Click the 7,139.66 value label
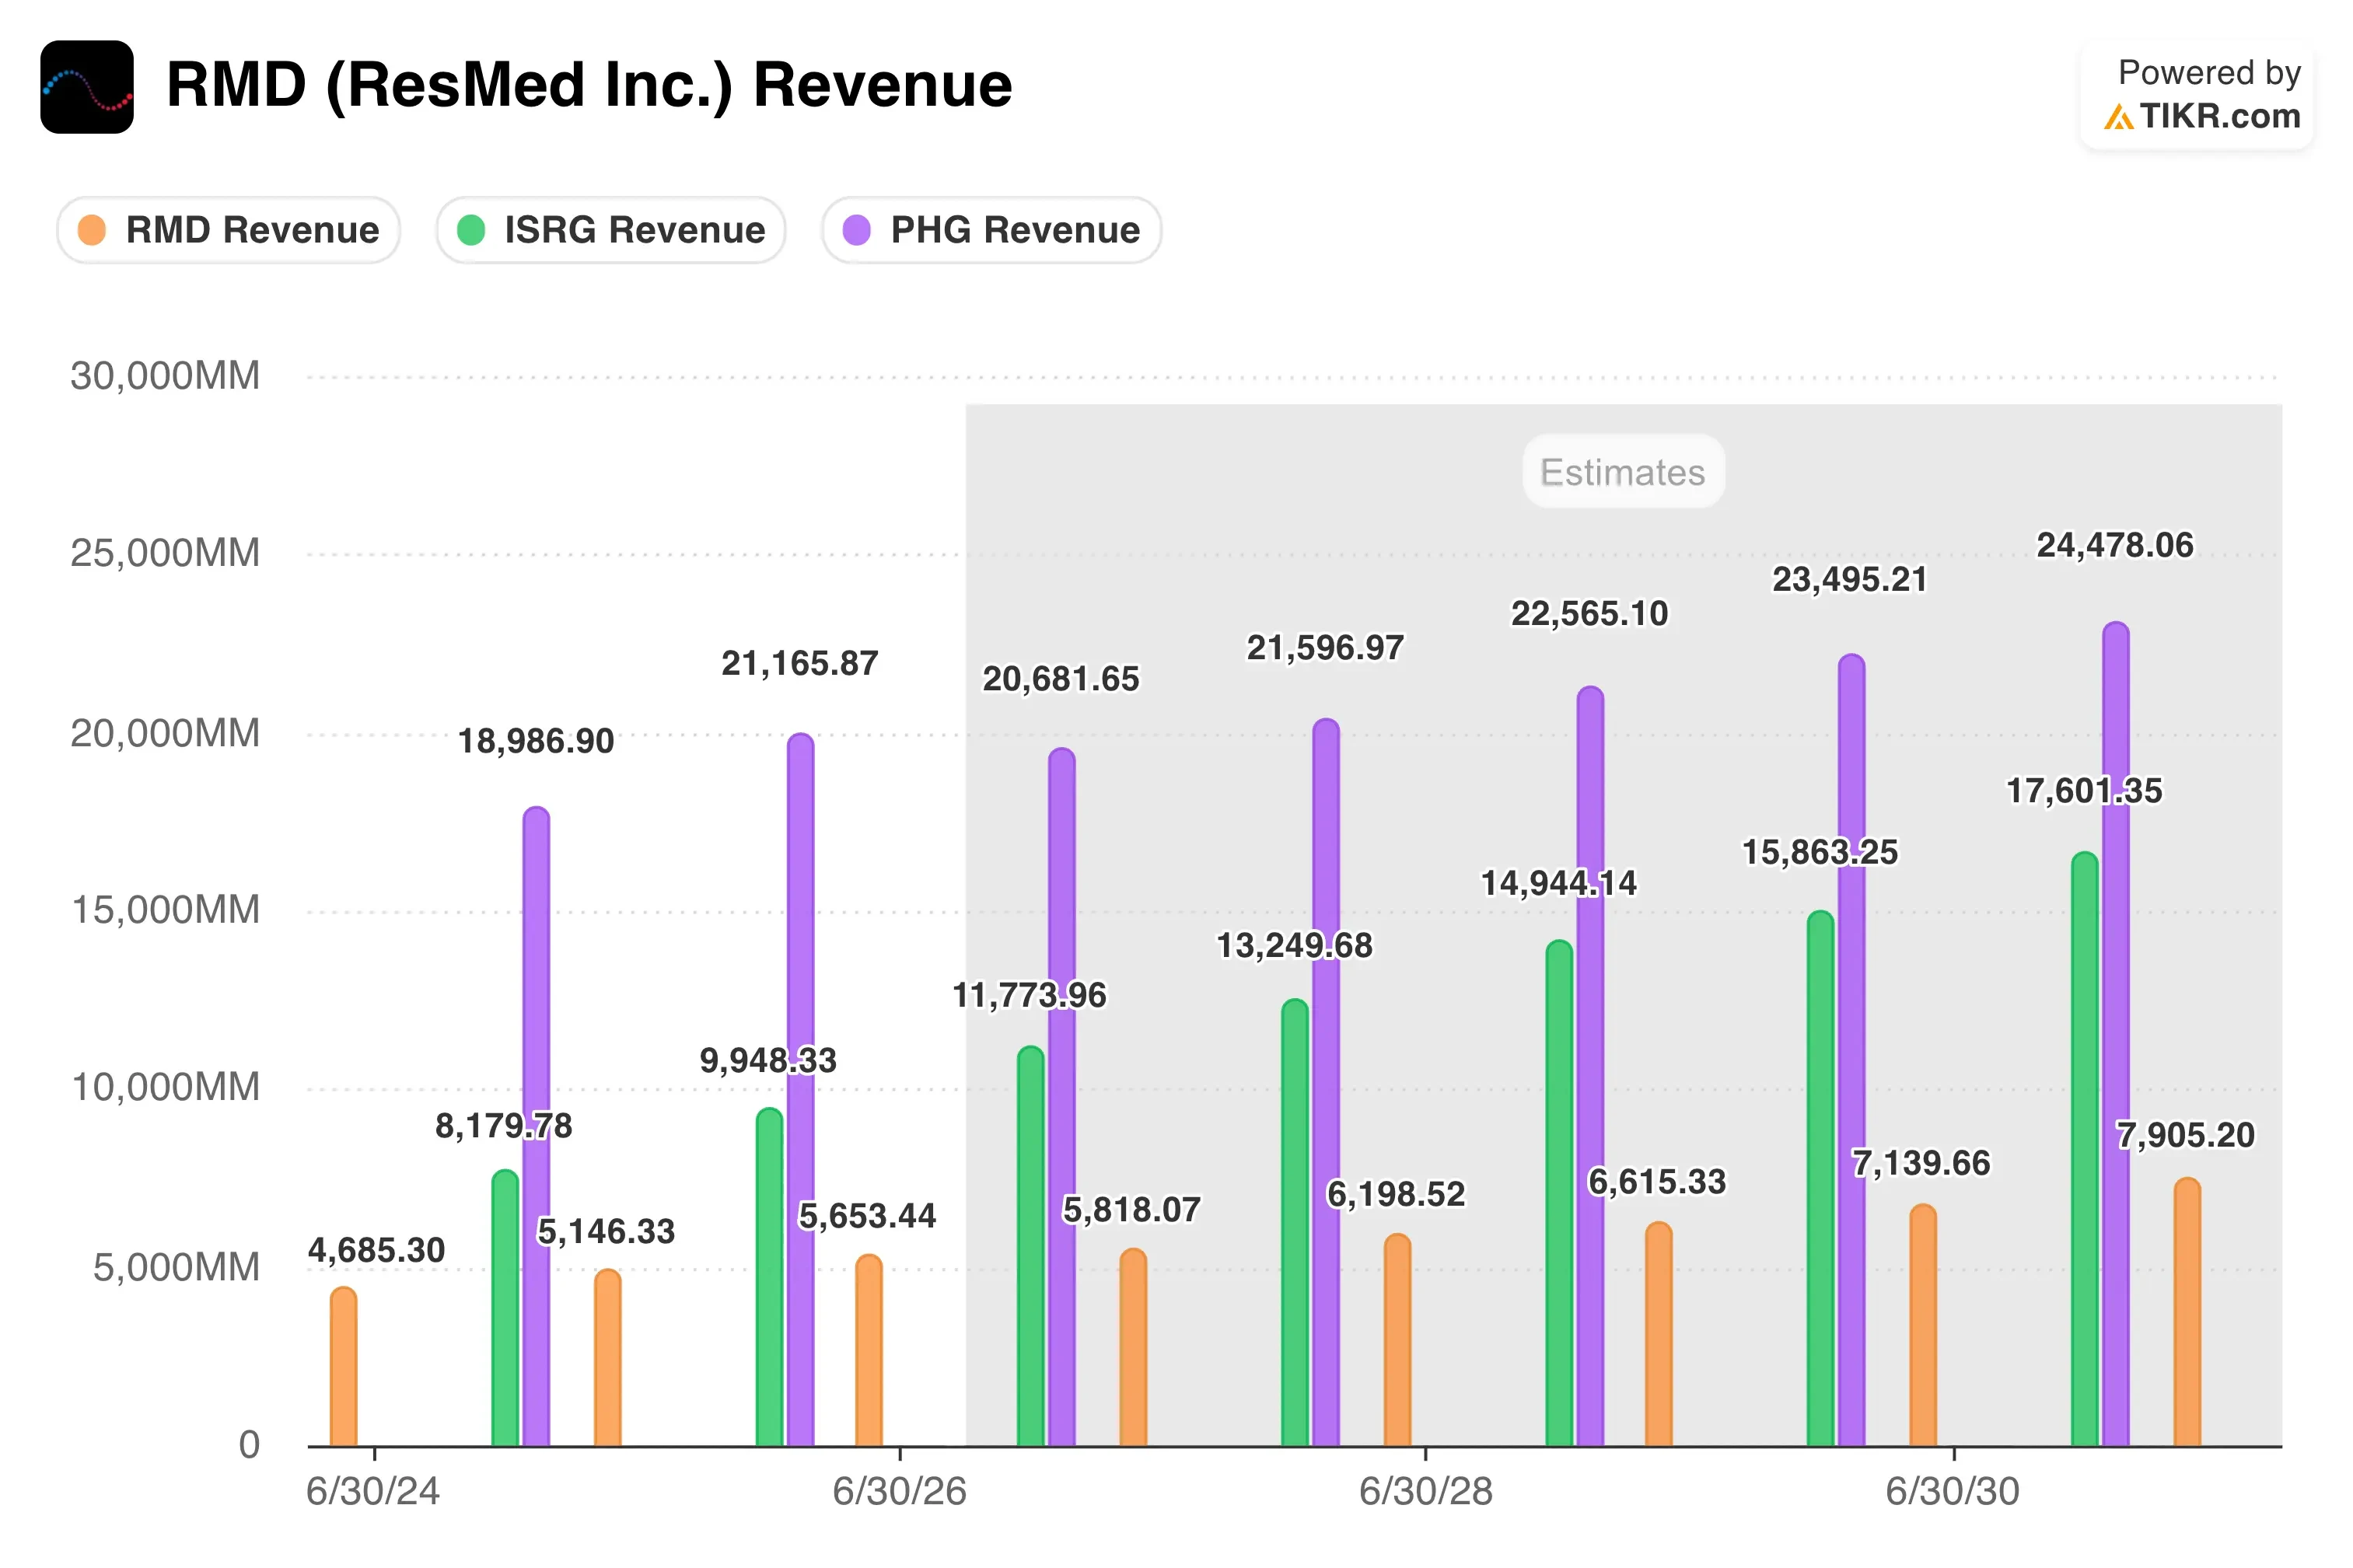The width and height of the screenshot is (2353, 1568). point(1921,1163)
